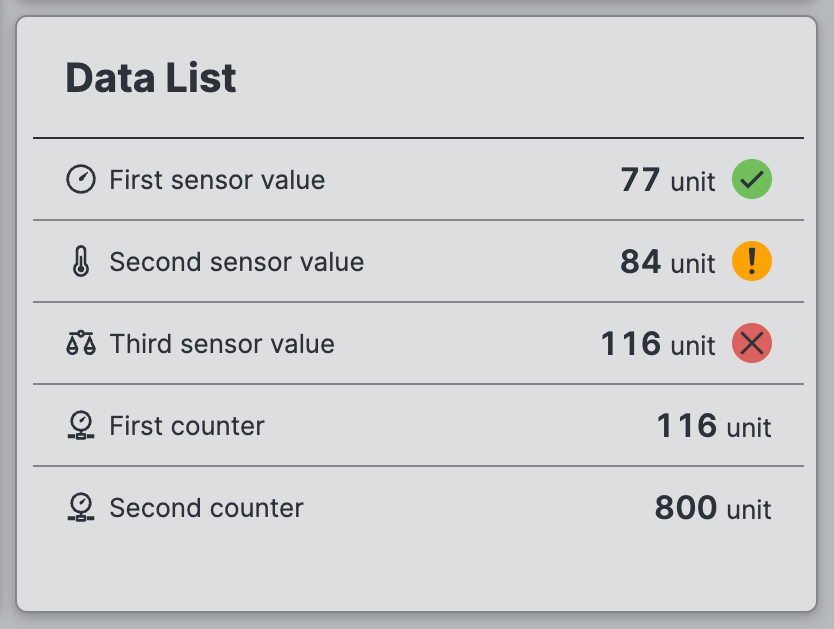Select the First counter label

click(187, 426)
